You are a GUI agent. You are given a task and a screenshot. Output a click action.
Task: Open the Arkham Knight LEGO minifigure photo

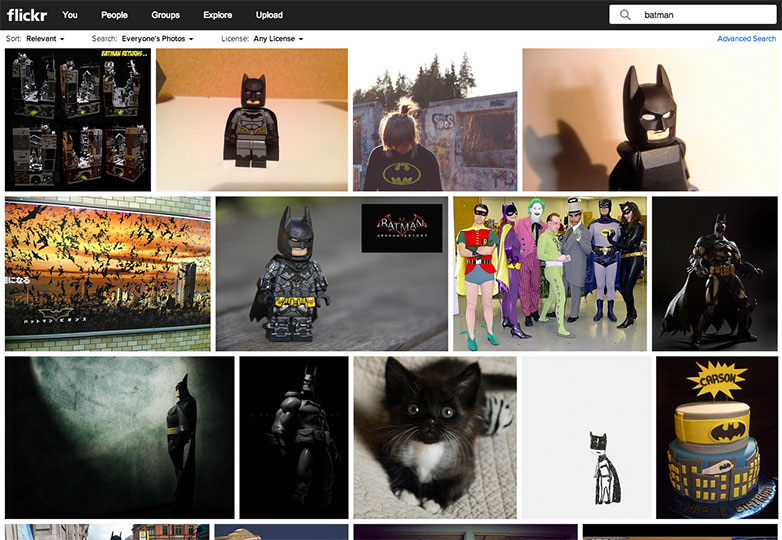coord(332,274)
